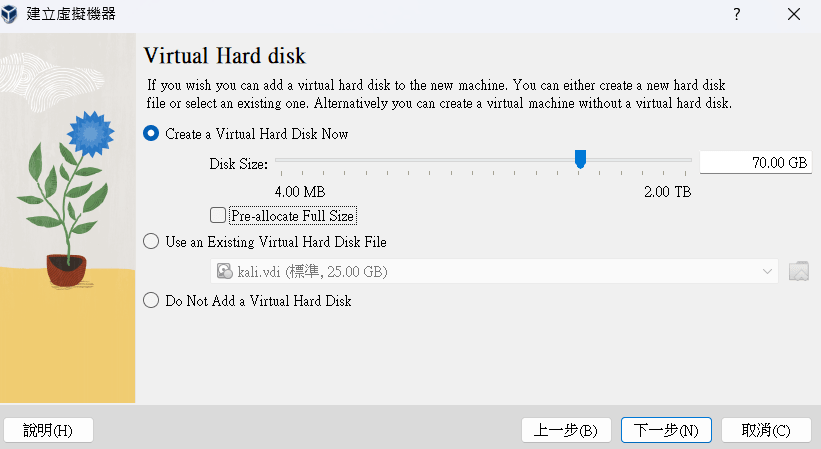Click the dropdown arrow of disk selector
Image resolution: width=821 pixels, height=449 pixels.
768,271
